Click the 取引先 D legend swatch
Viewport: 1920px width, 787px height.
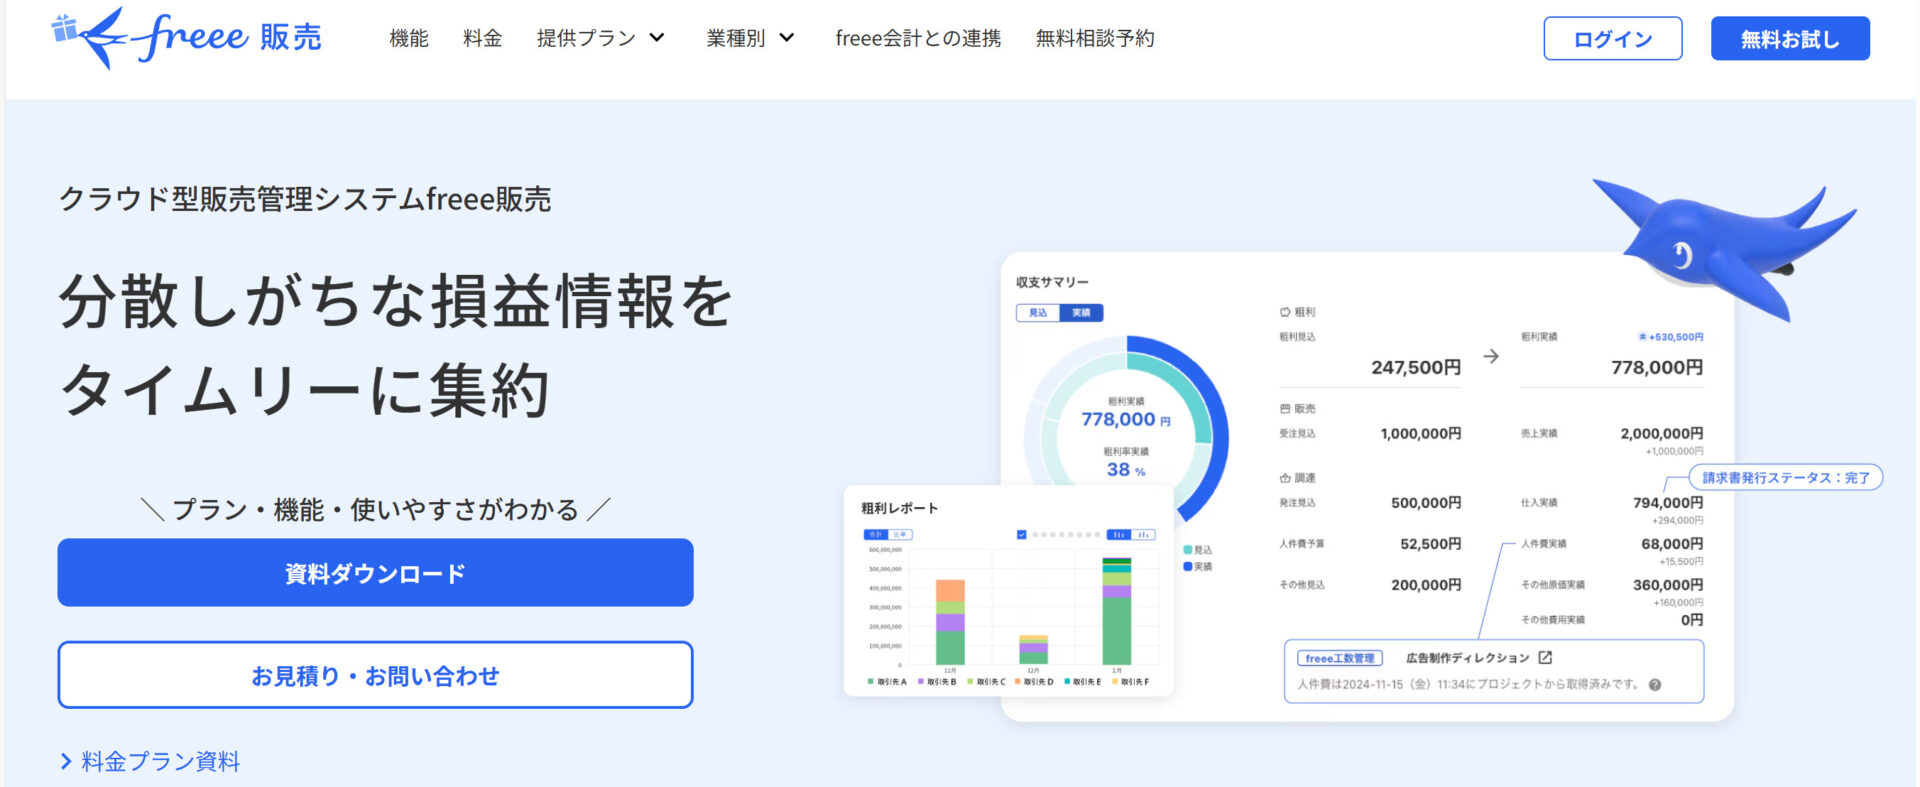[1018, 681]
